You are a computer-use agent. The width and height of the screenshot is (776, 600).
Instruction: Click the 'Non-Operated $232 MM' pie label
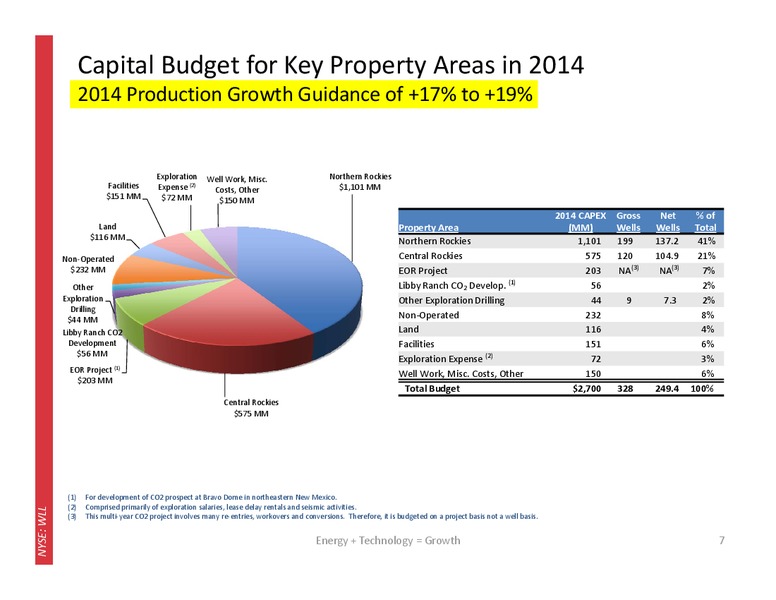point(88,264)
